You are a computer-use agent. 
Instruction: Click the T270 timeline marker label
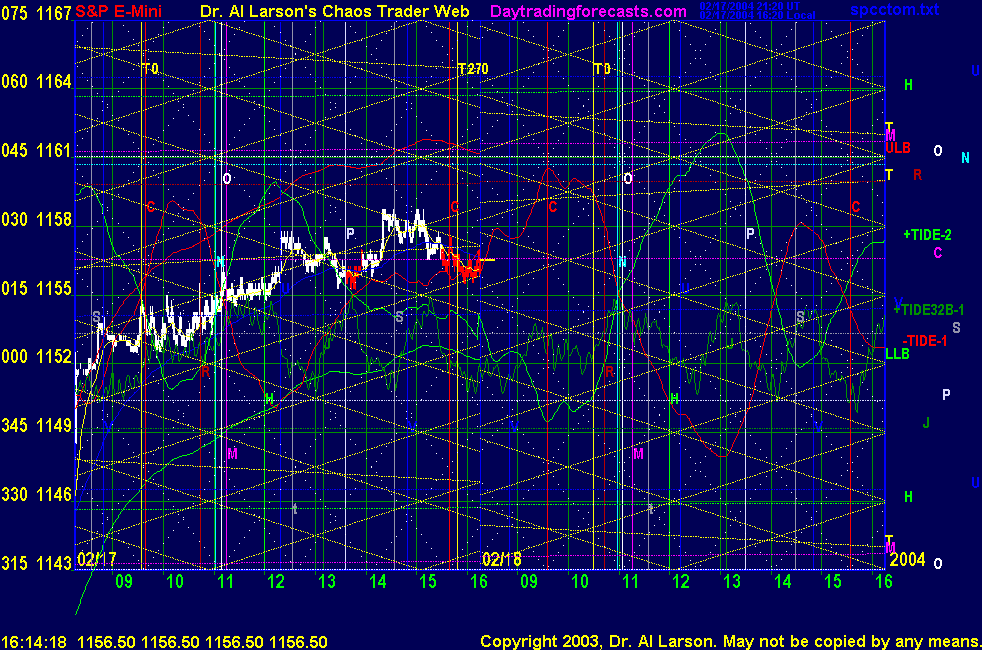[x=473, y=69]
